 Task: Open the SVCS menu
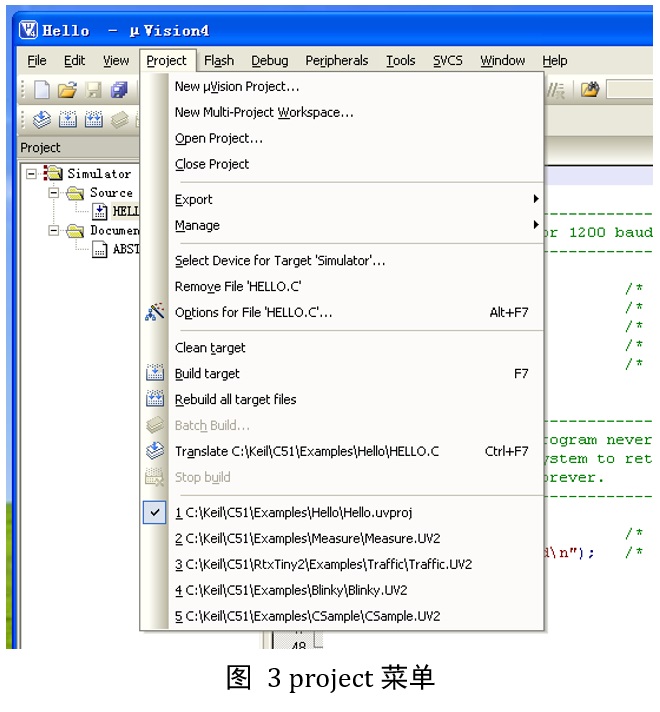[x=447, y=60]
